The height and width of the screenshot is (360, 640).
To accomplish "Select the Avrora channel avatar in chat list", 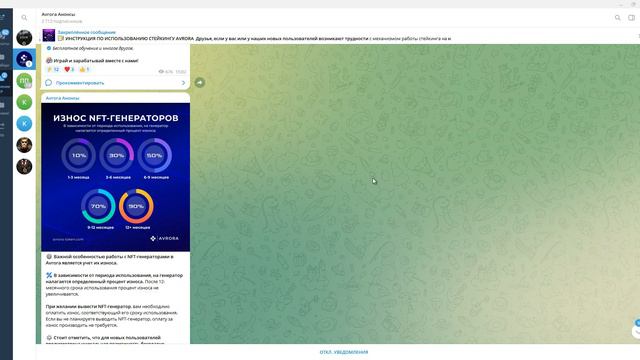I will [24, 59].
